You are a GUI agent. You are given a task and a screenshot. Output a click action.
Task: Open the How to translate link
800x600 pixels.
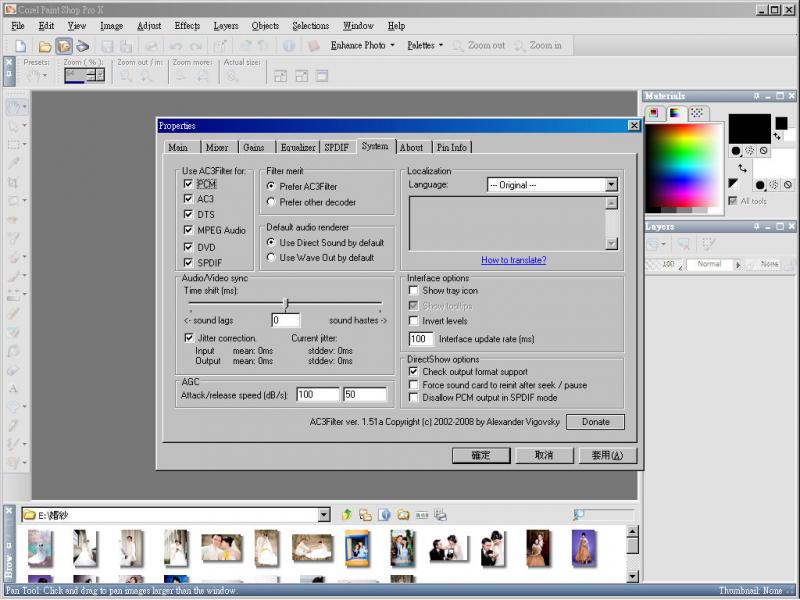[x=513, y=260]
